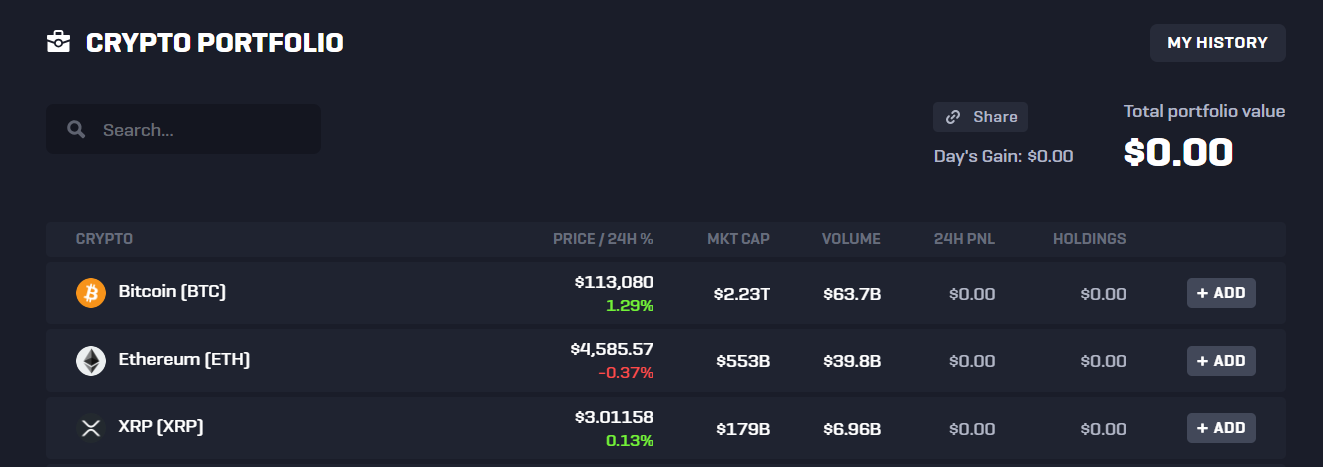This screenshot has width=1323, height=467.
Task: Click the -0.37% Ethereum change value
Action: pyautogui.click(x=626, y=373)
